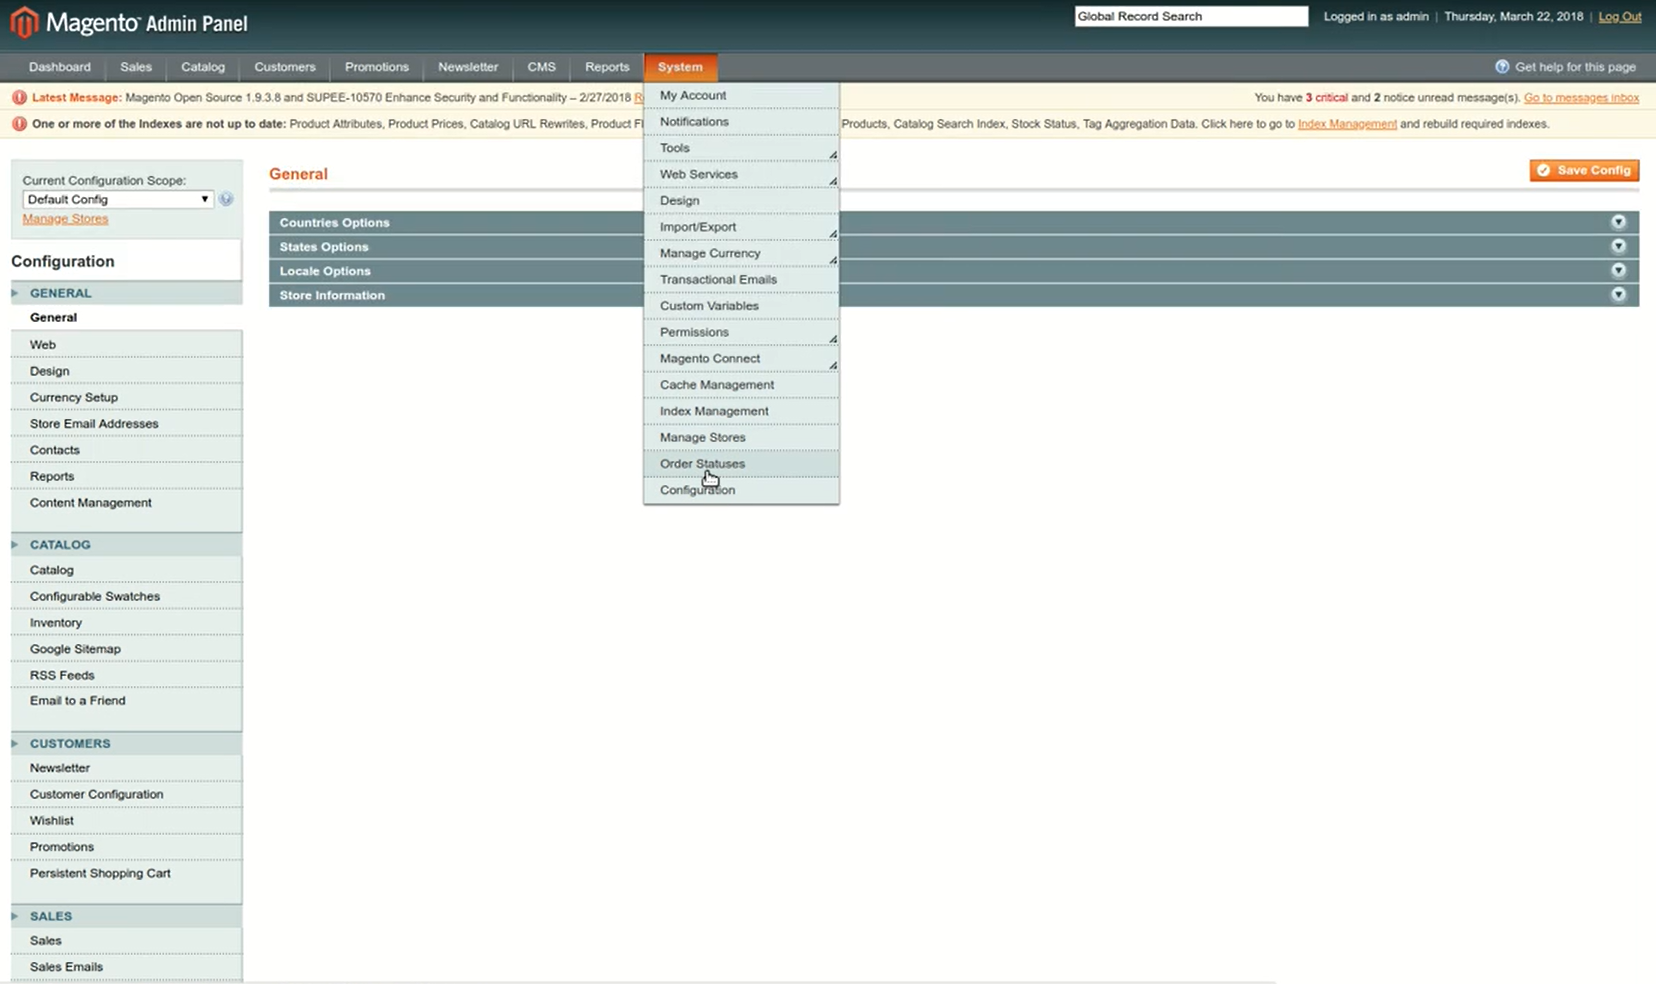Image resolution: width=1656 pixels, height=984 pixels.
Task: Click the Global Record Search field
Action: pos(1190,16)
